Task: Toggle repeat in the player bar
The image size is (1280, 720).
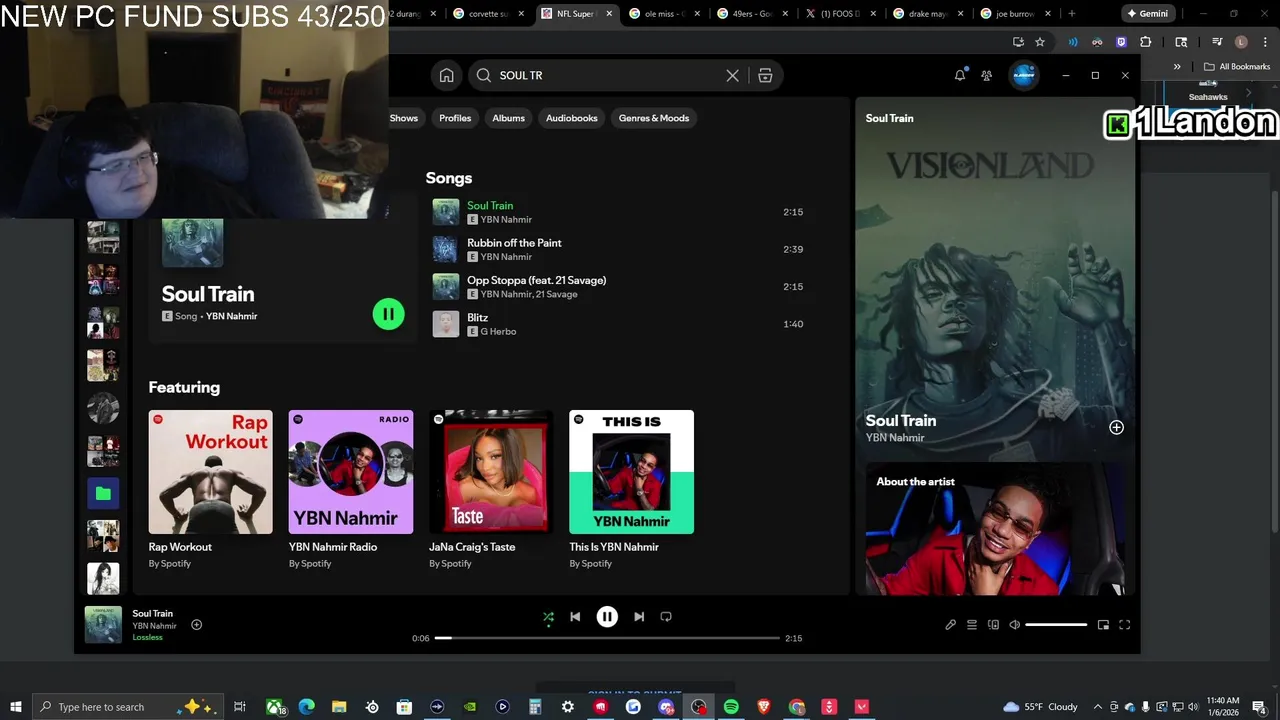Action: point(666,617)
